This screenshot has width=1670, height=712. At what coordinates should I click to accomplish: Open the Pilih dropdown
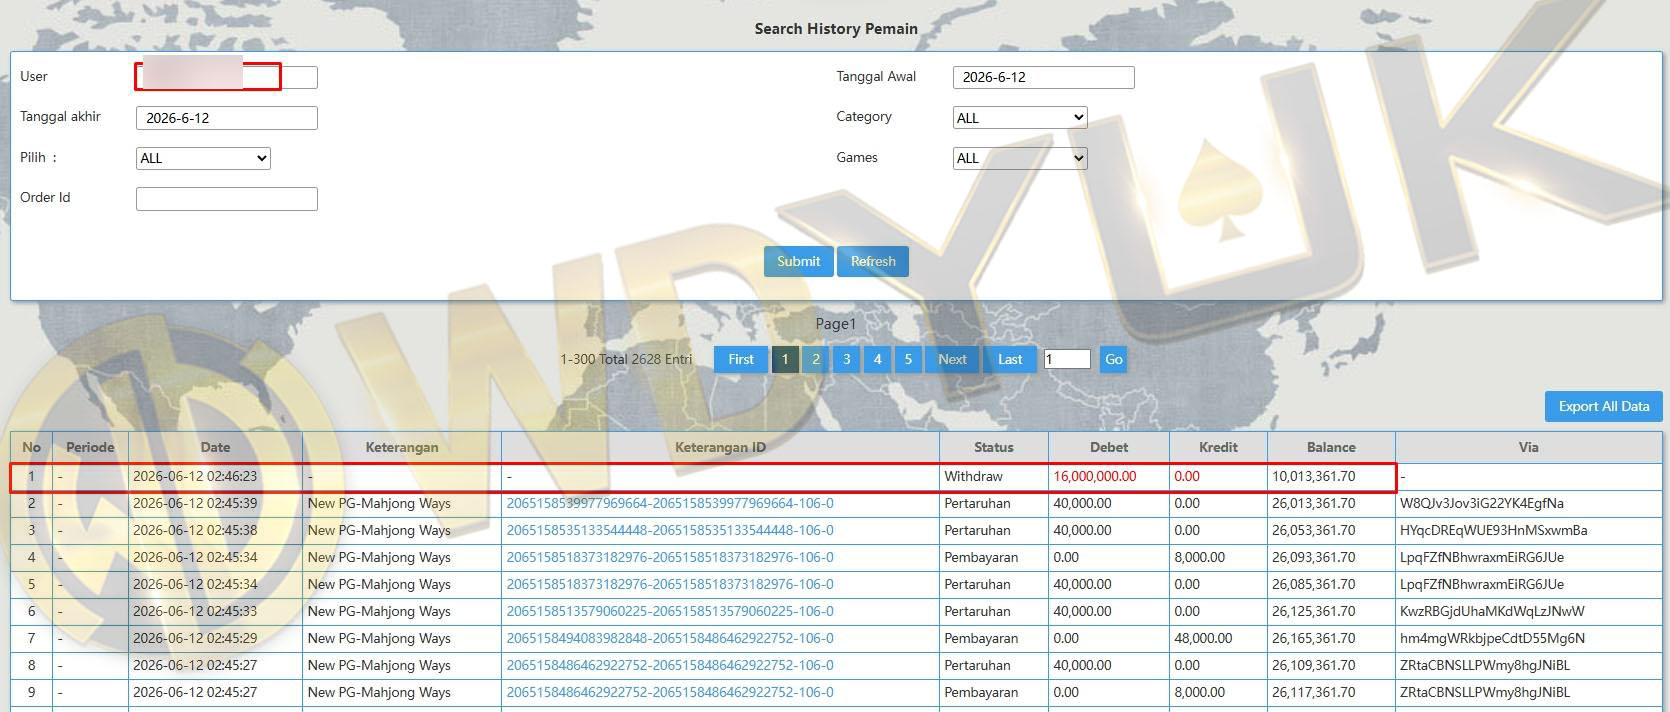click(203, 158)
